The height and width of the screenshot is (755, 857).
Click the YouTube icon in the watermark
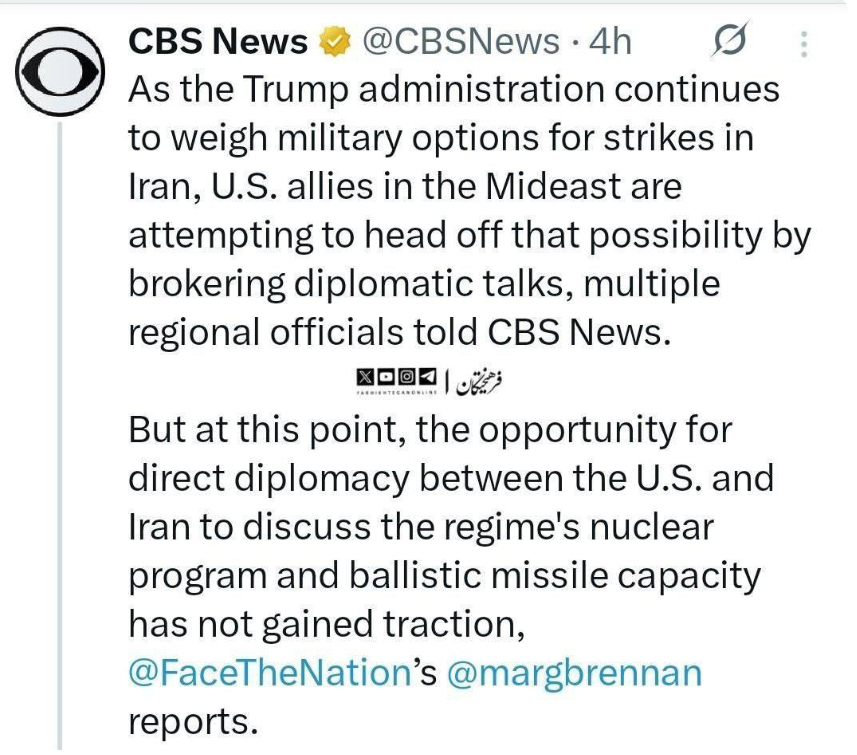tap(386, 376)
